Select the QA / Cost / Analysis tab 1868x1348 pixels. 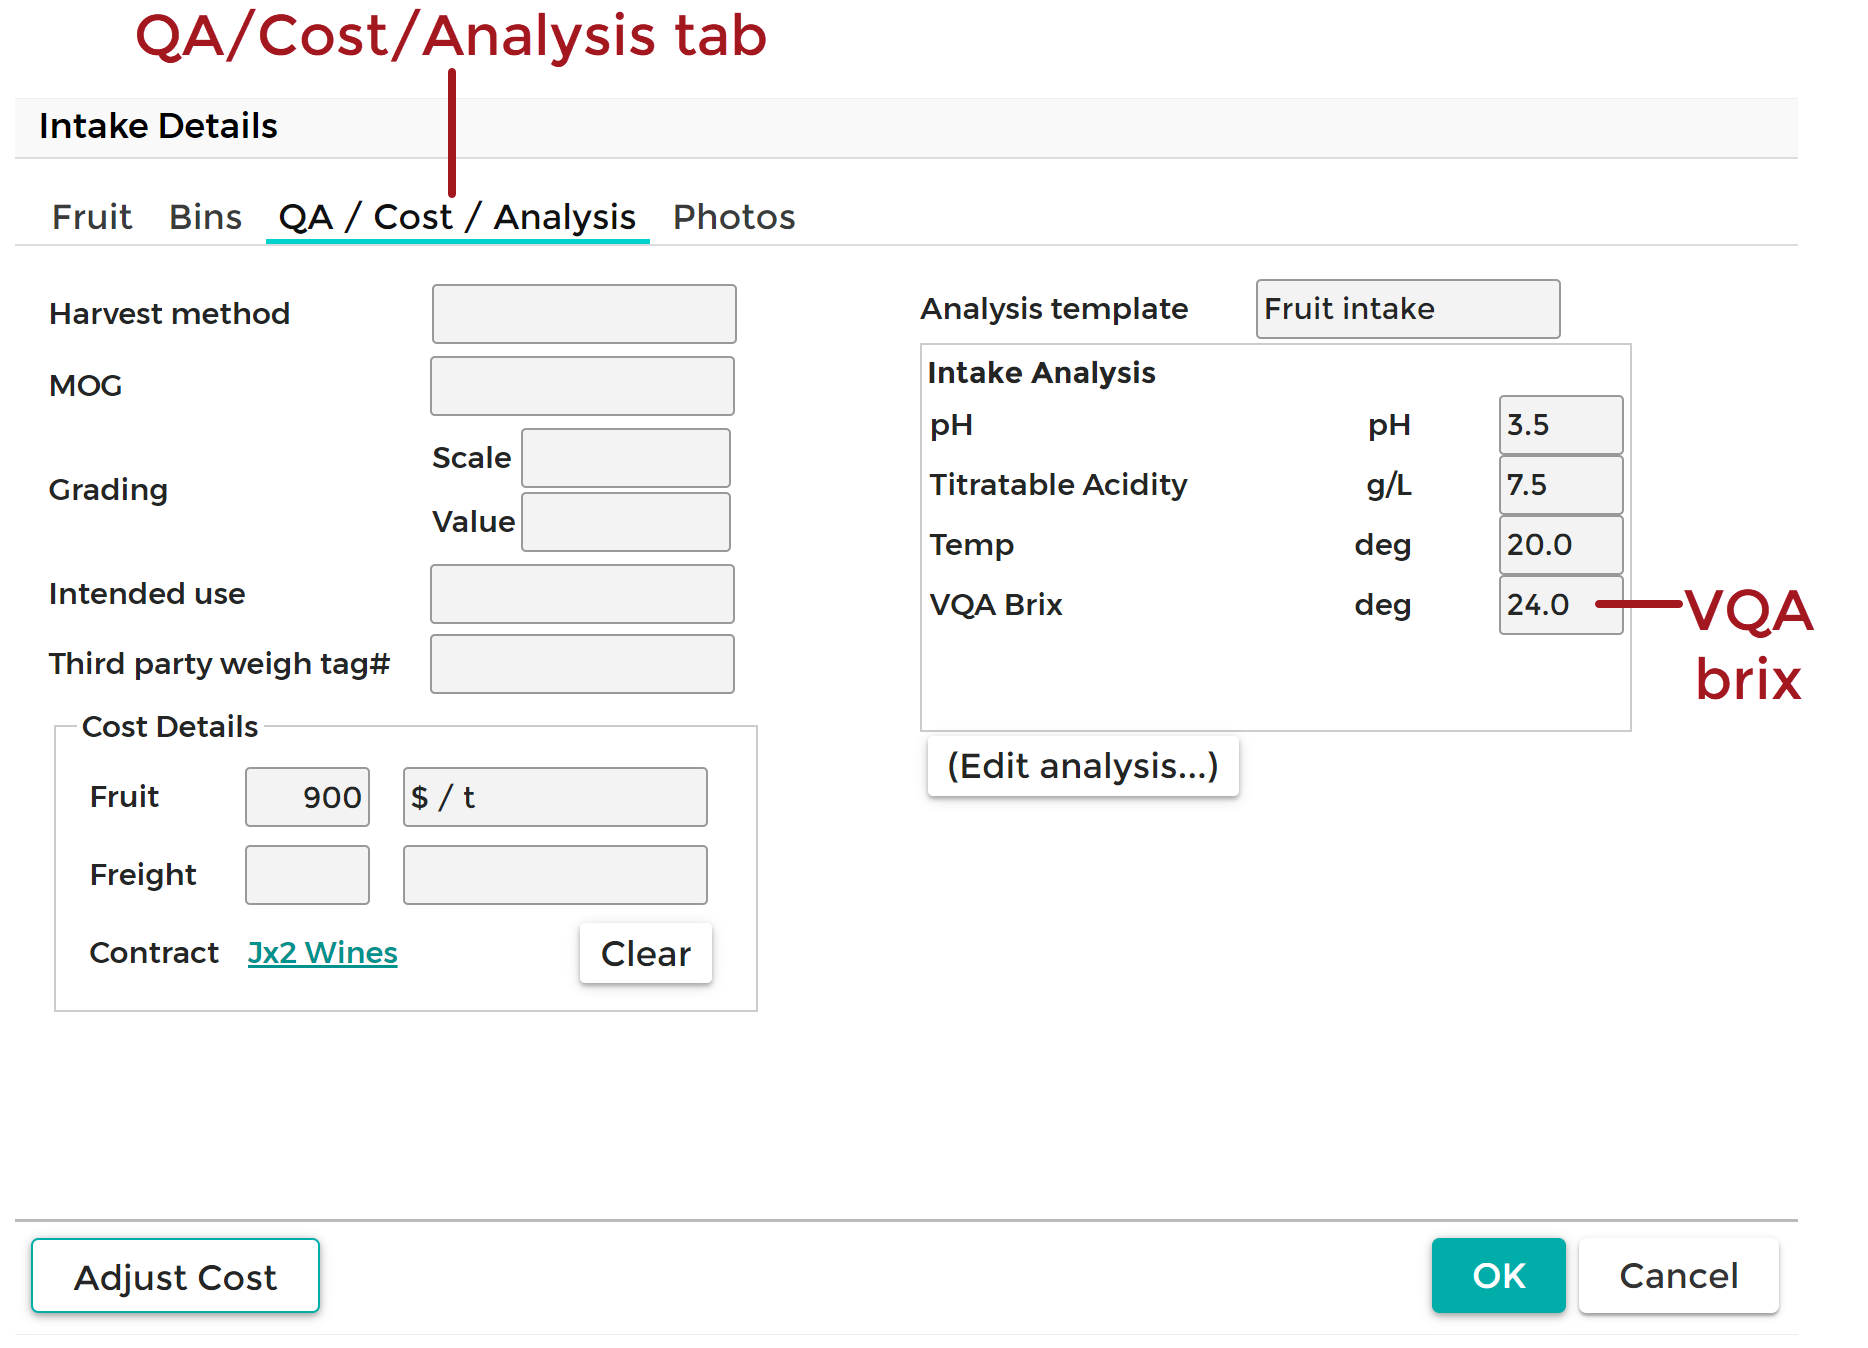click(457, 217)
